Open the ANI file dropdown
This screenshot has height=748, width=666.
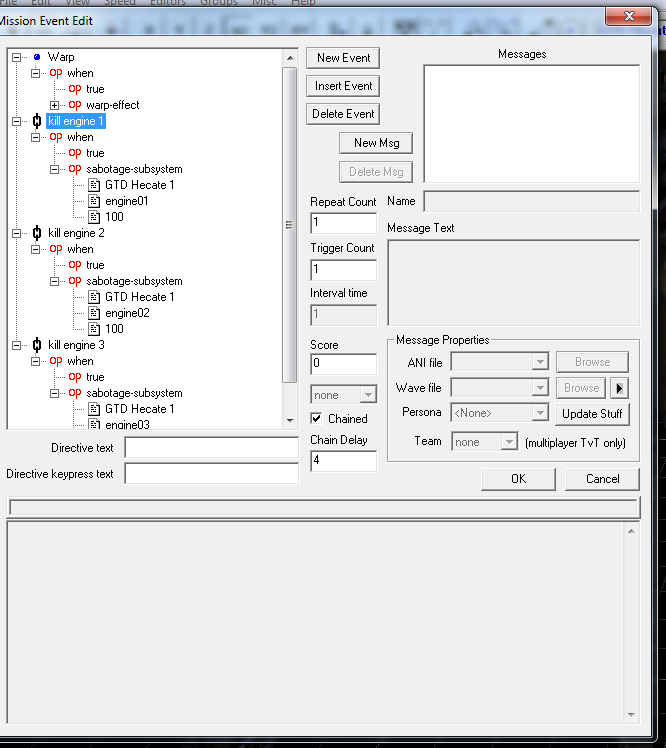coord(540,362)
